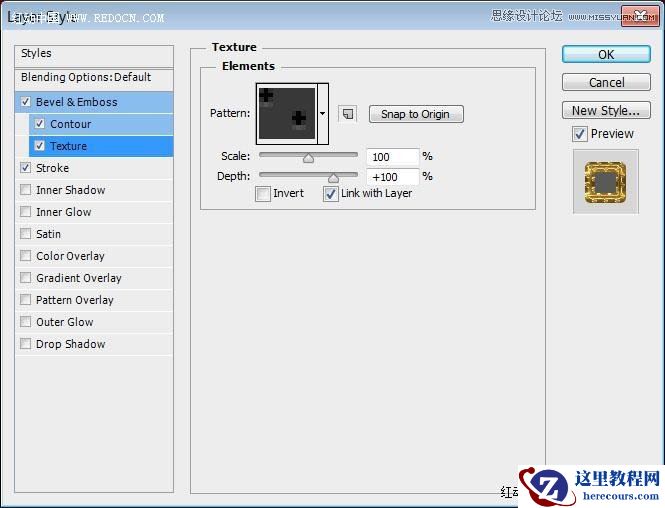Enable the Satin checkbox
665x508 pixels.
[x=25, y=234]
